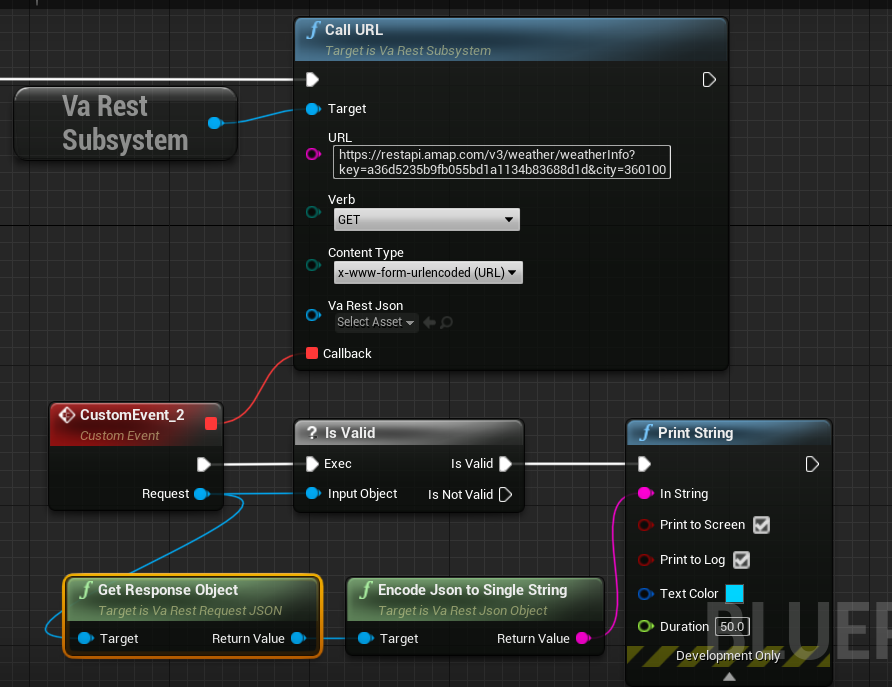The height and width of the screenshot is (687, 892).
Task: Open the Text Color swatch picker
Action: click(734, 594)
